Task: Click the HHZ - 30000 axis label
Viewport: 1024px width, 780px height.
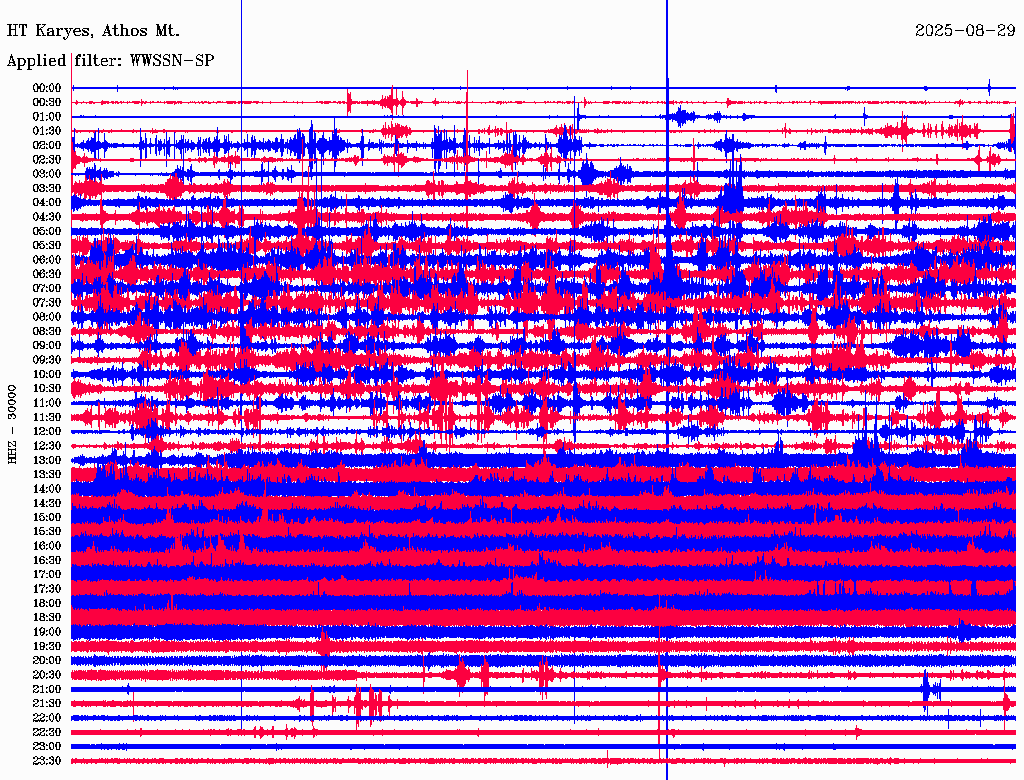Action: coord(12,423)
